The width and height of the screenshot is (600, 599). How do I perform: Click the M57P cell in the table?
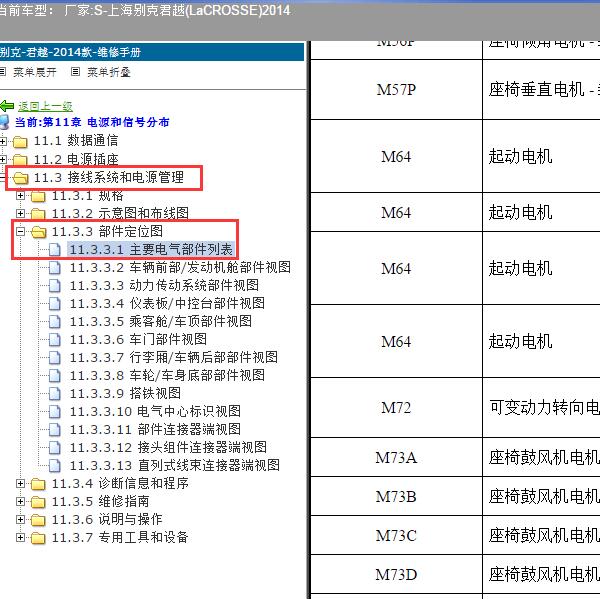[x=396, y=90]
